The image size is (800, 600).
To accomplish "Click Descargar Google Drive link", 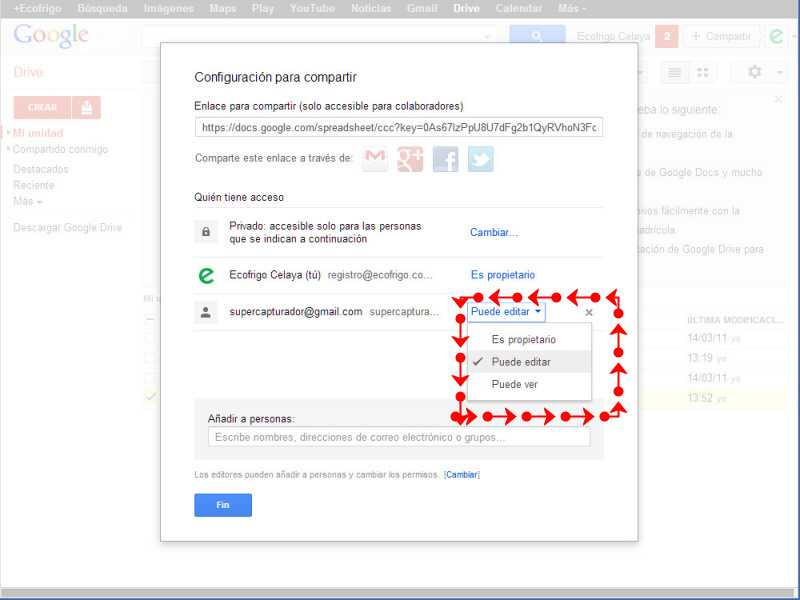I will click(x=68, y=228).
